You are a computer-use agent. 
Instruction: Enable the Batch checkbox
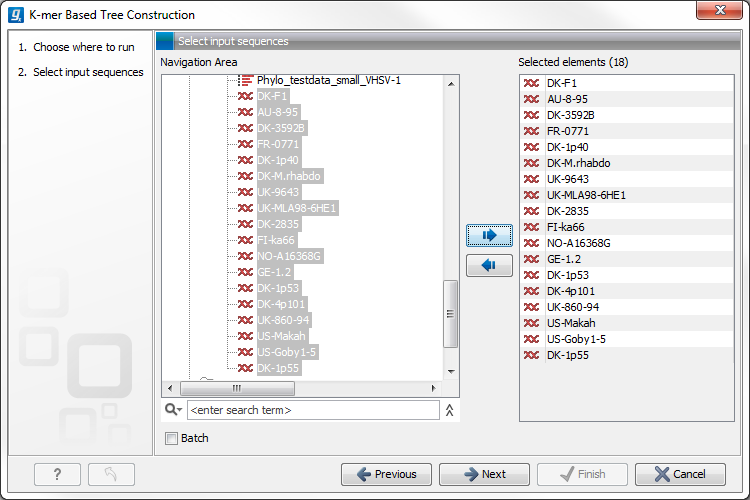click(171, 438)
